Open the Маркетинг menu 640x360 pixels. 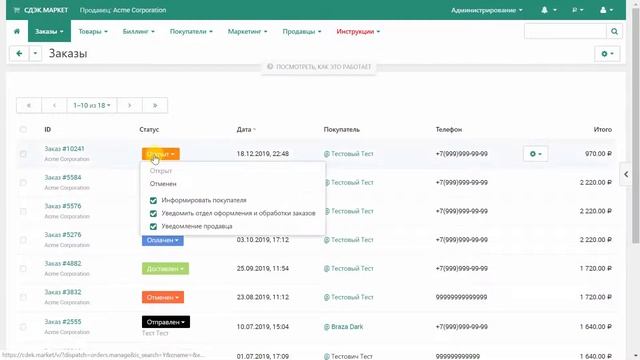pyautogui.click(x=247, y=31)
